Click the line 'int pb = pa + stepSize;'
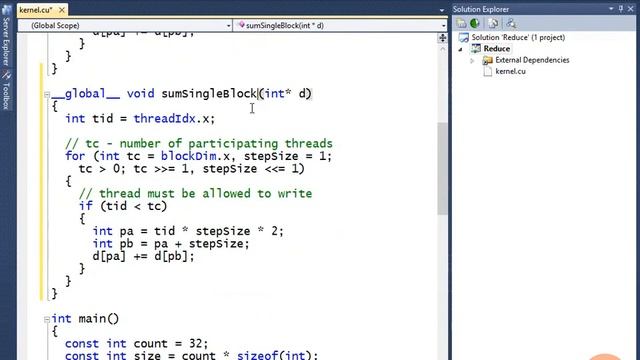 point(171,244)
